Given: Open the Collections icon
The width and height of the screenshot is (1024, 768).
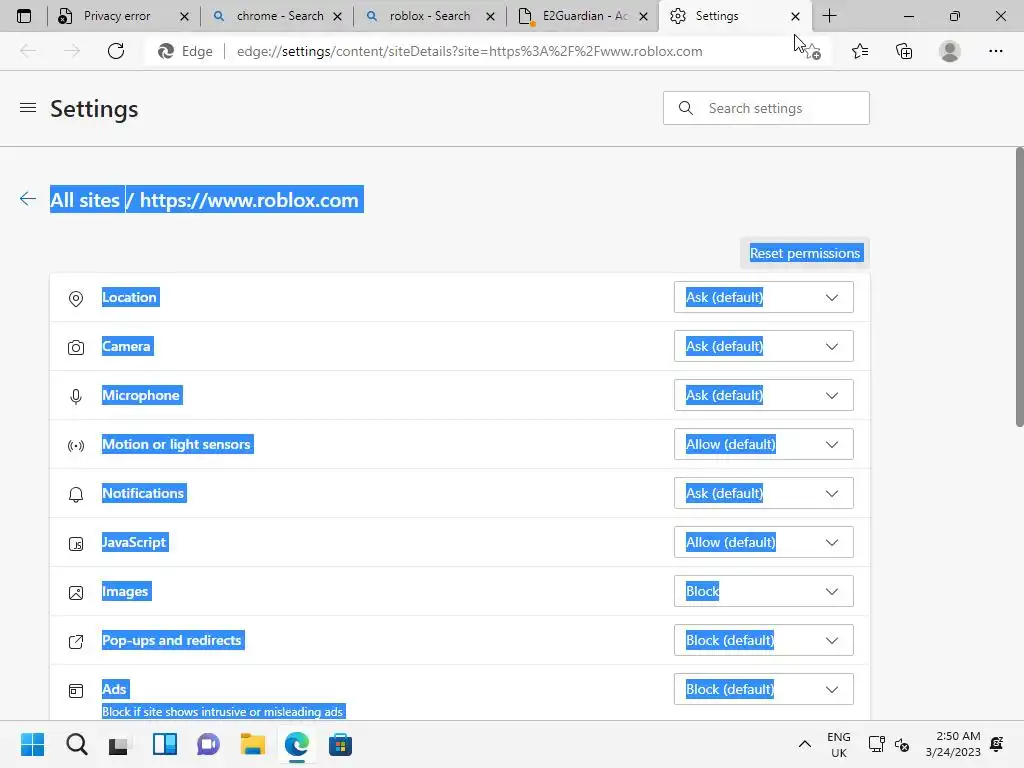Looking at the screenshot, I should pyautogui.click(x=904, y=51).
